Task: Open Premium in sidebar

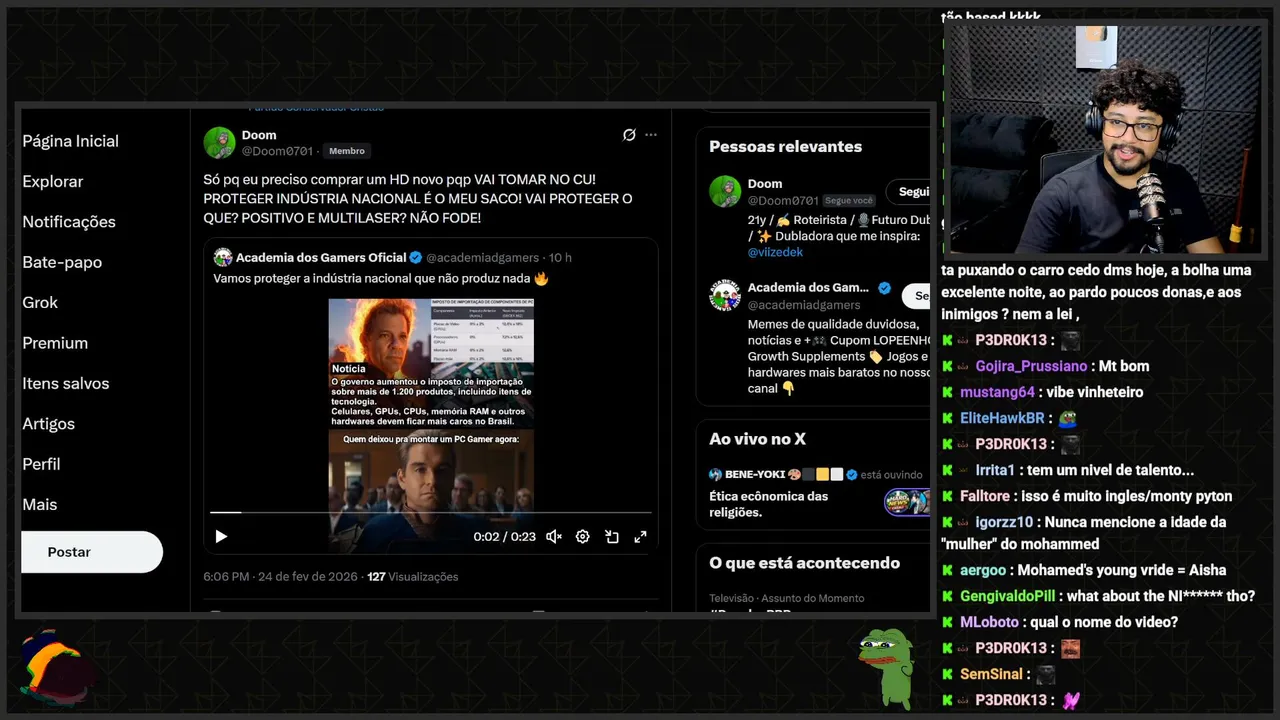Action: pos(55,343)
